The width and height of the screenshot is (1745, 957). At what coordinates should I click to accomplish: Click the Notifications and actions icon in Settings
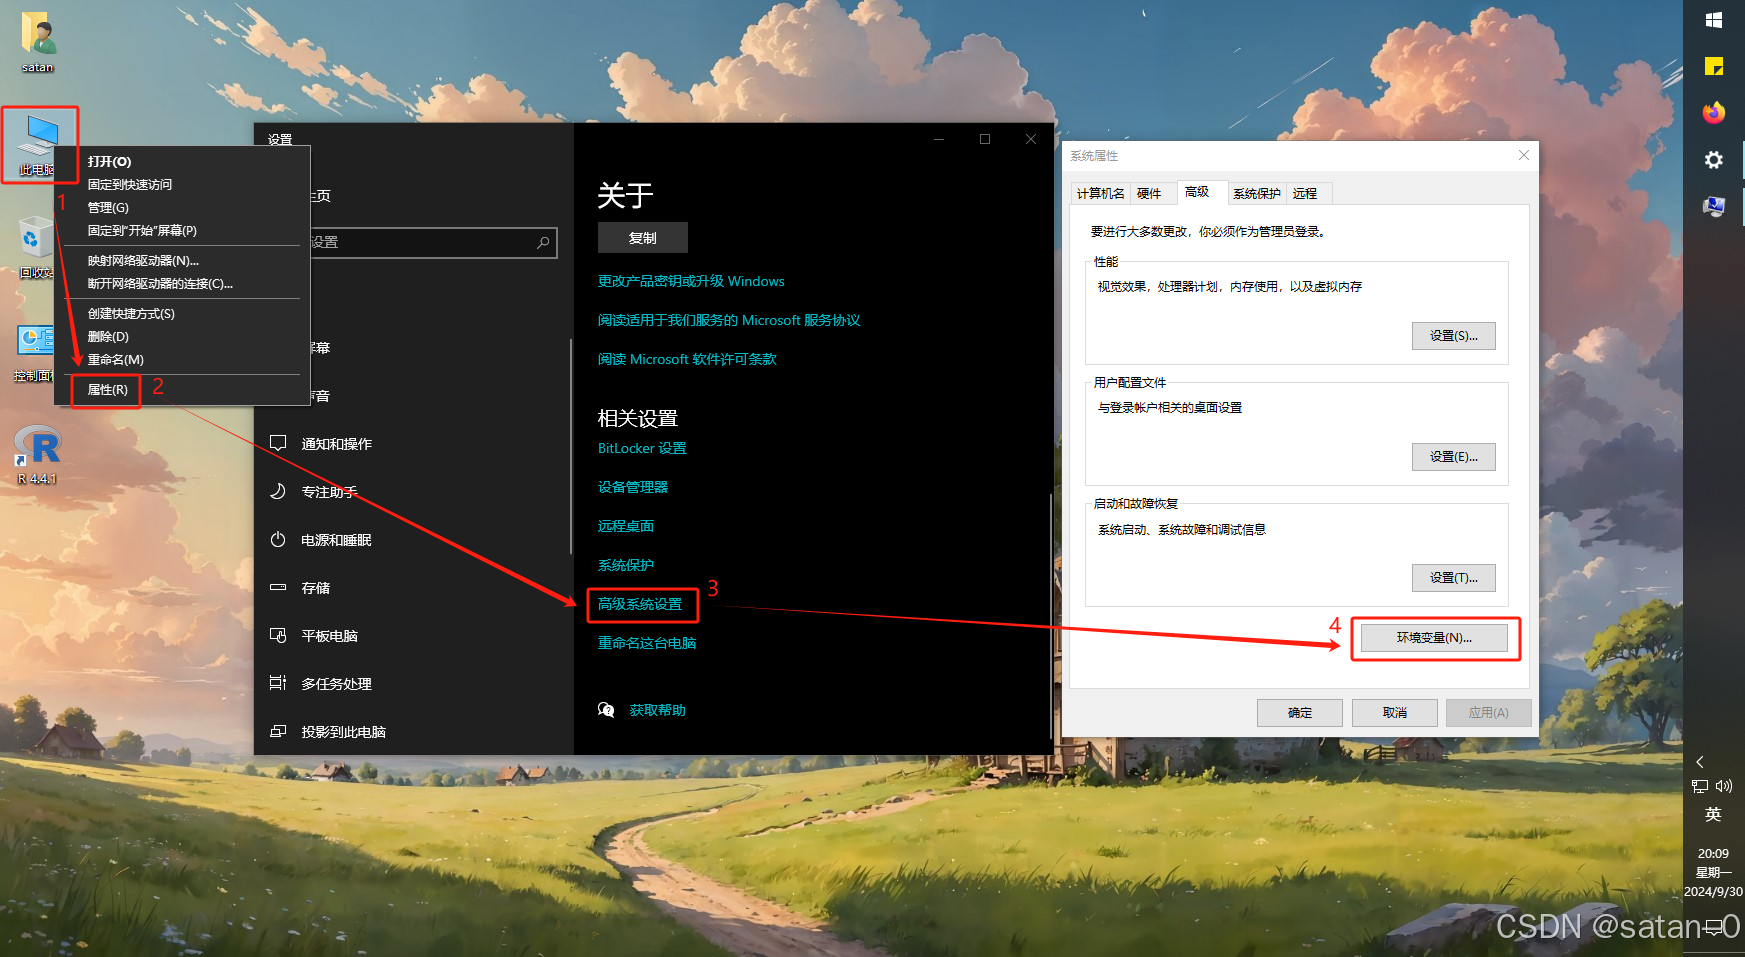(x=278, y=443)
